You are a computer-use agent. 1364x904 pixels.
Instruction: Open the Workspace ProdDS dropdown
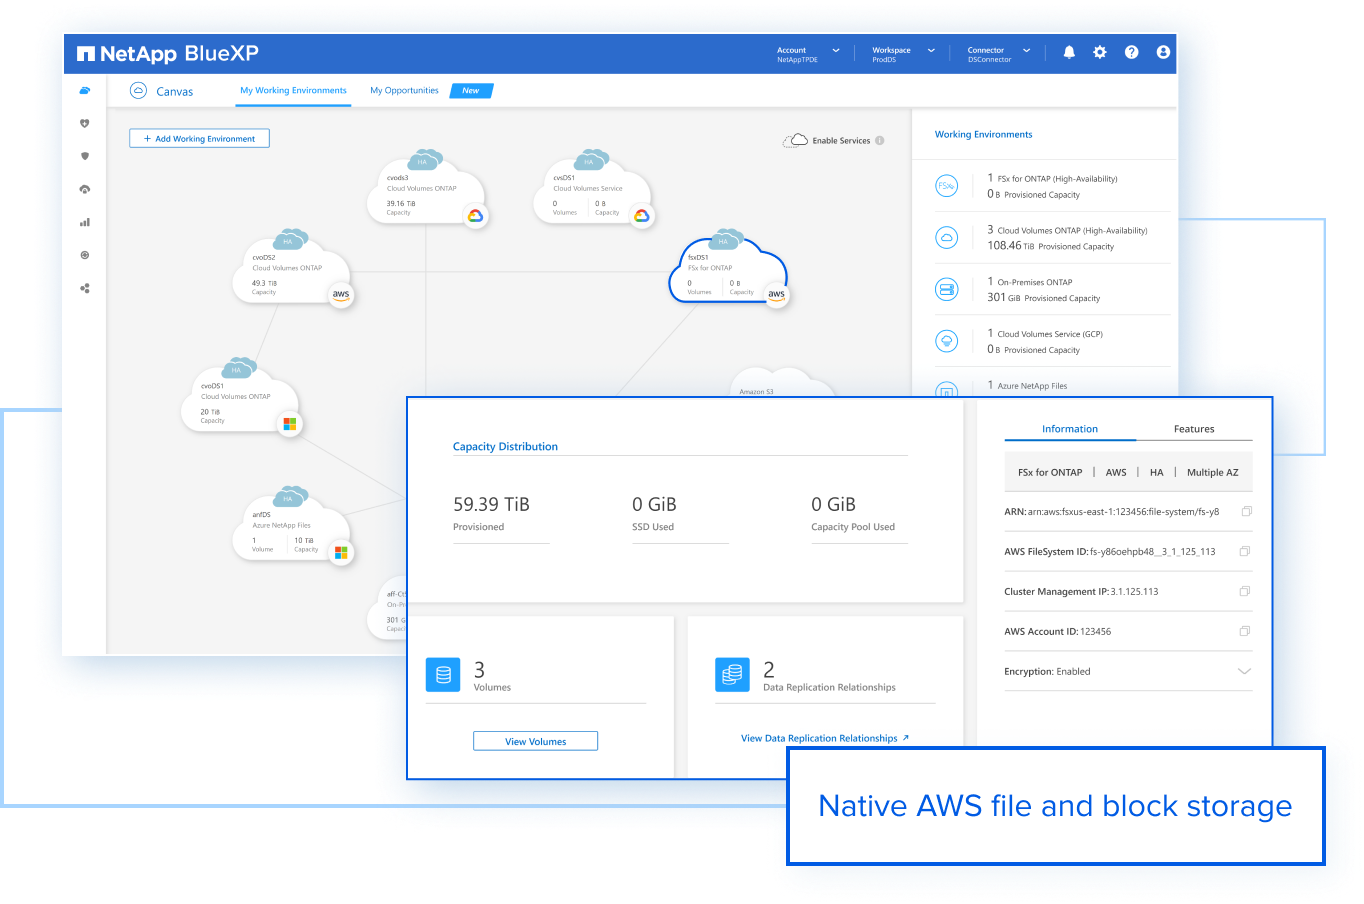(x=930, y=52)
